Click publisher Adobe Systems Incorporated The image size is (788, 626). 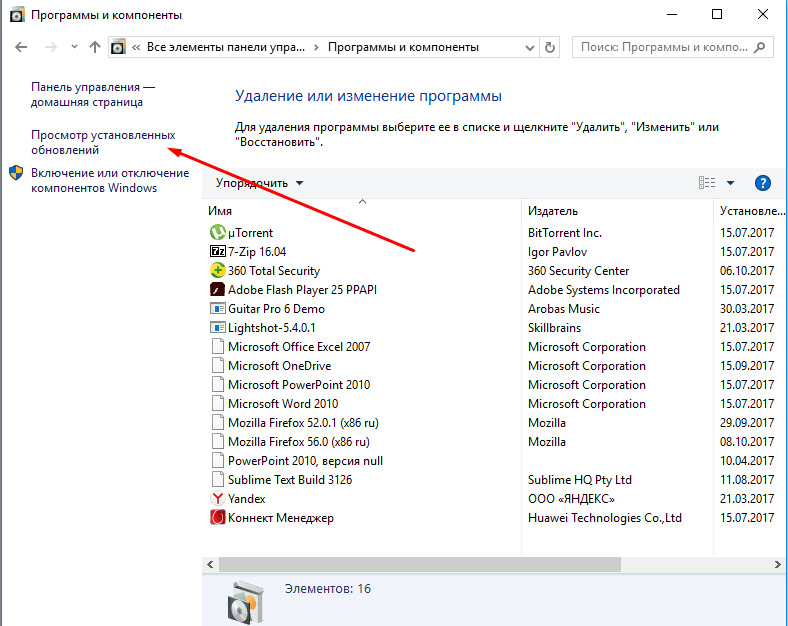(604, 290)
